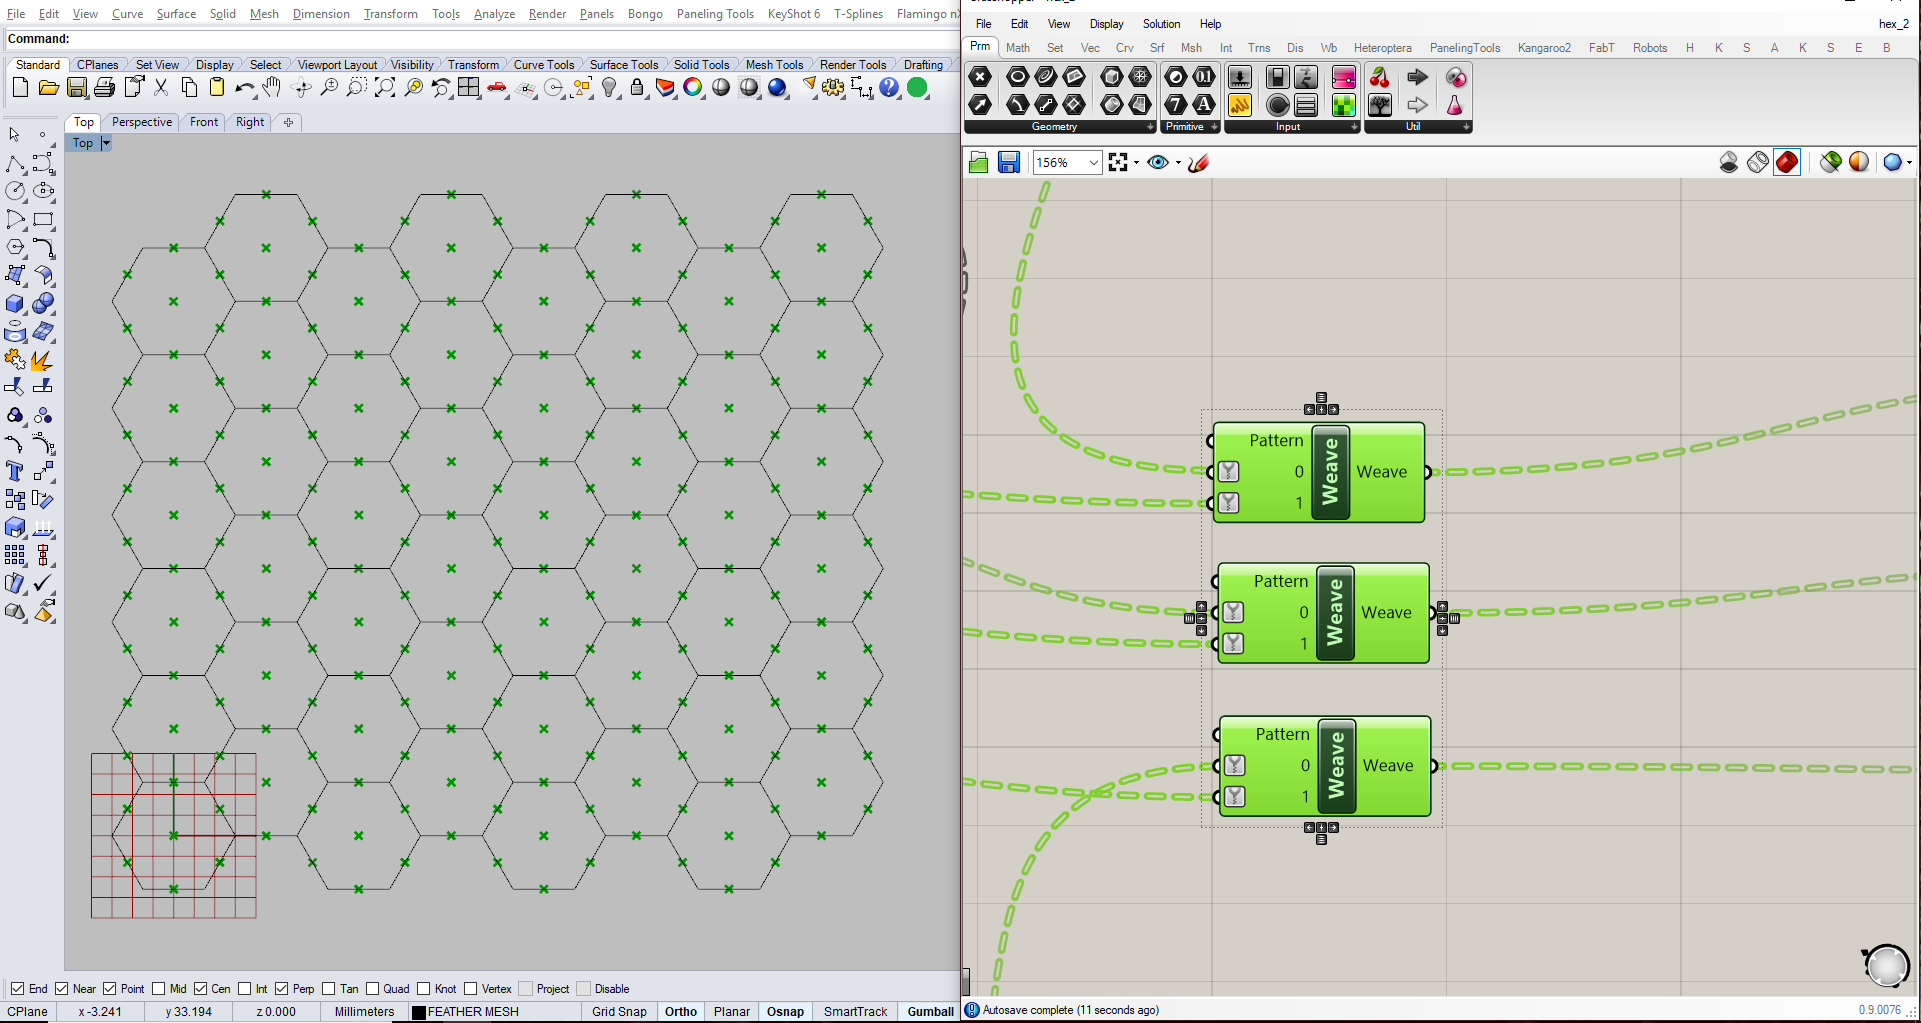Toggle the Point osnap checkbox
Viewport: 1921px width, 1023px height.
coord(110,989)
